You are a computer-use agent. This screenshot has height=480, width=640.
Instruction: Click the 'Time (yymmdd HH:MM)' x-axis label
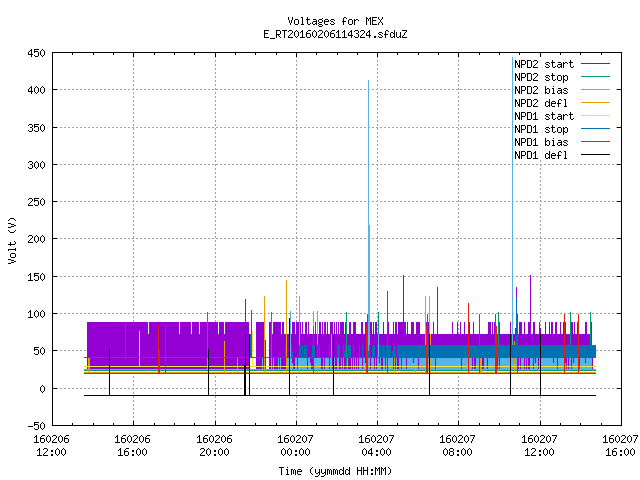click(335, 471)
